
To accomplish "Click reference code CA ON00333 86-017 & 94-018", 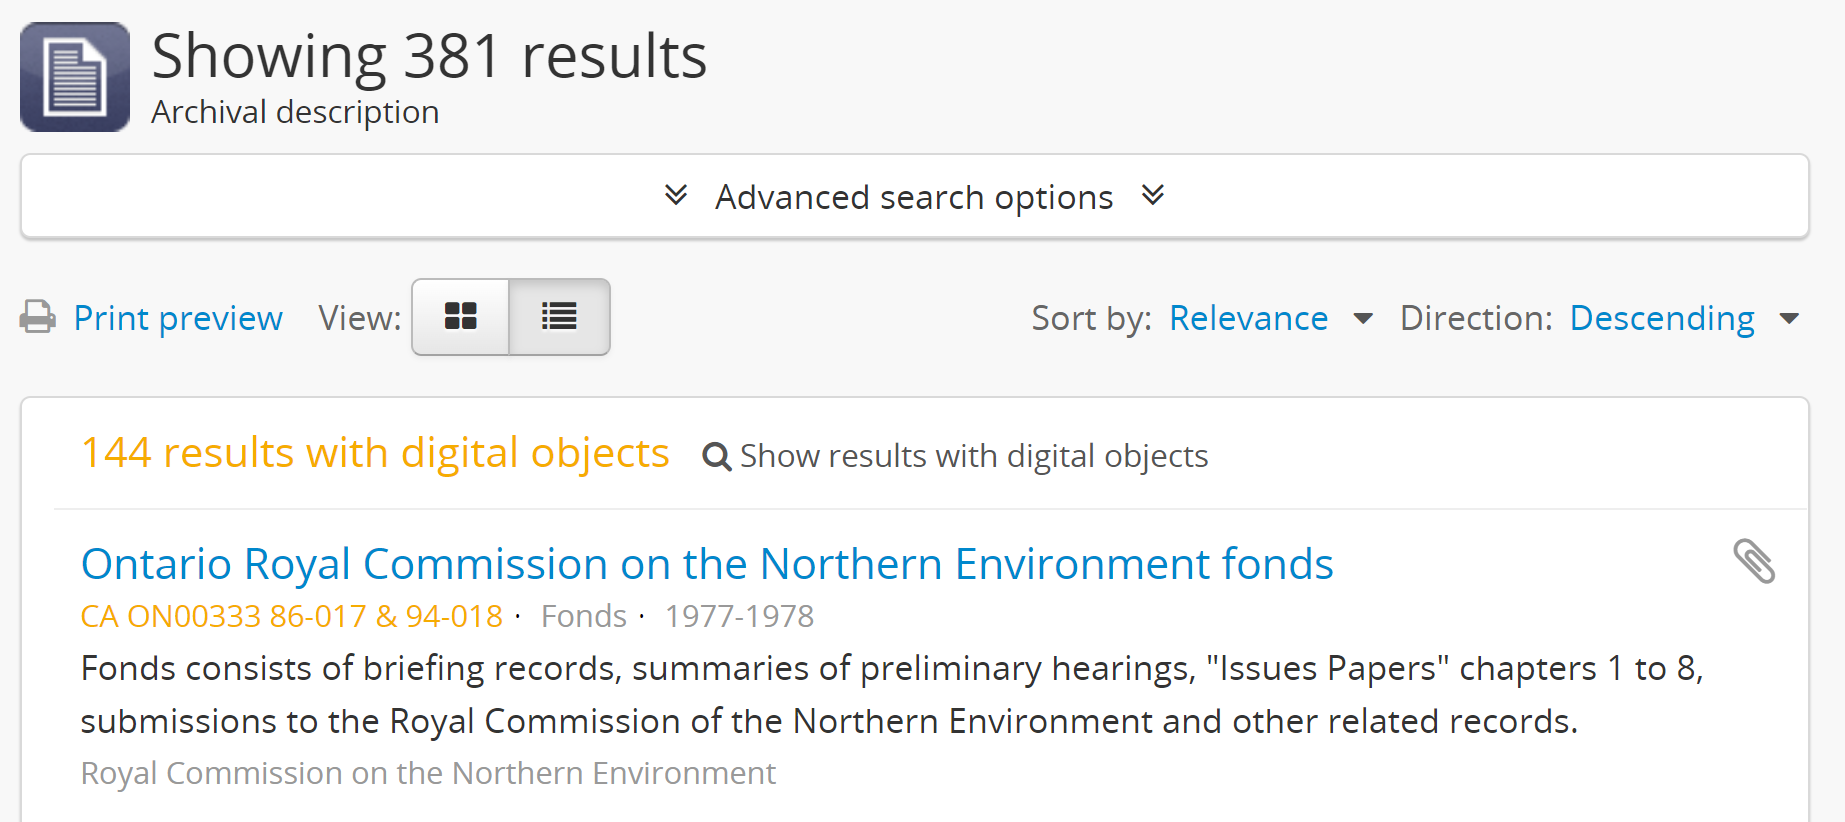I will click(291, 616).
